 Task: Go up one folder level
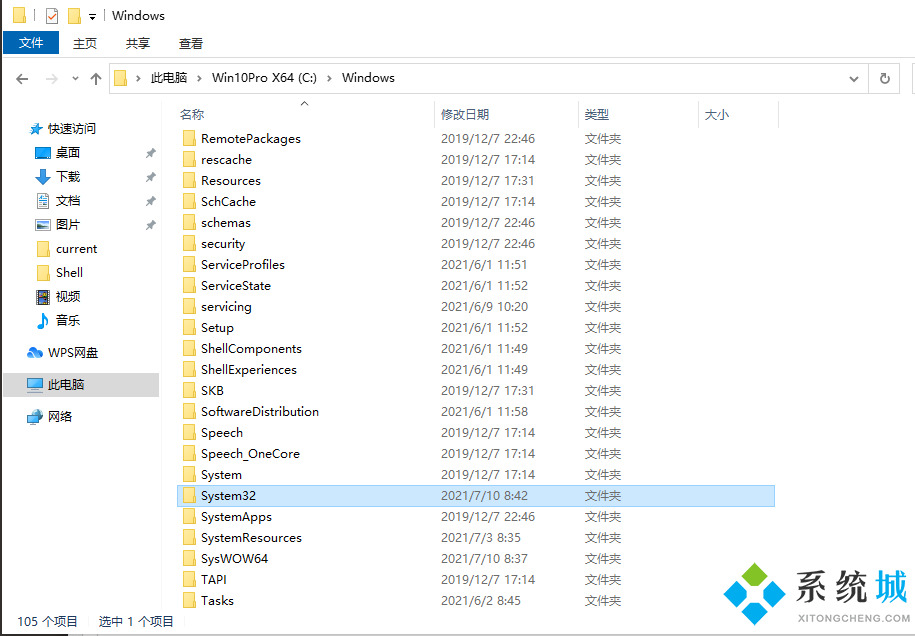pos(96,79)
